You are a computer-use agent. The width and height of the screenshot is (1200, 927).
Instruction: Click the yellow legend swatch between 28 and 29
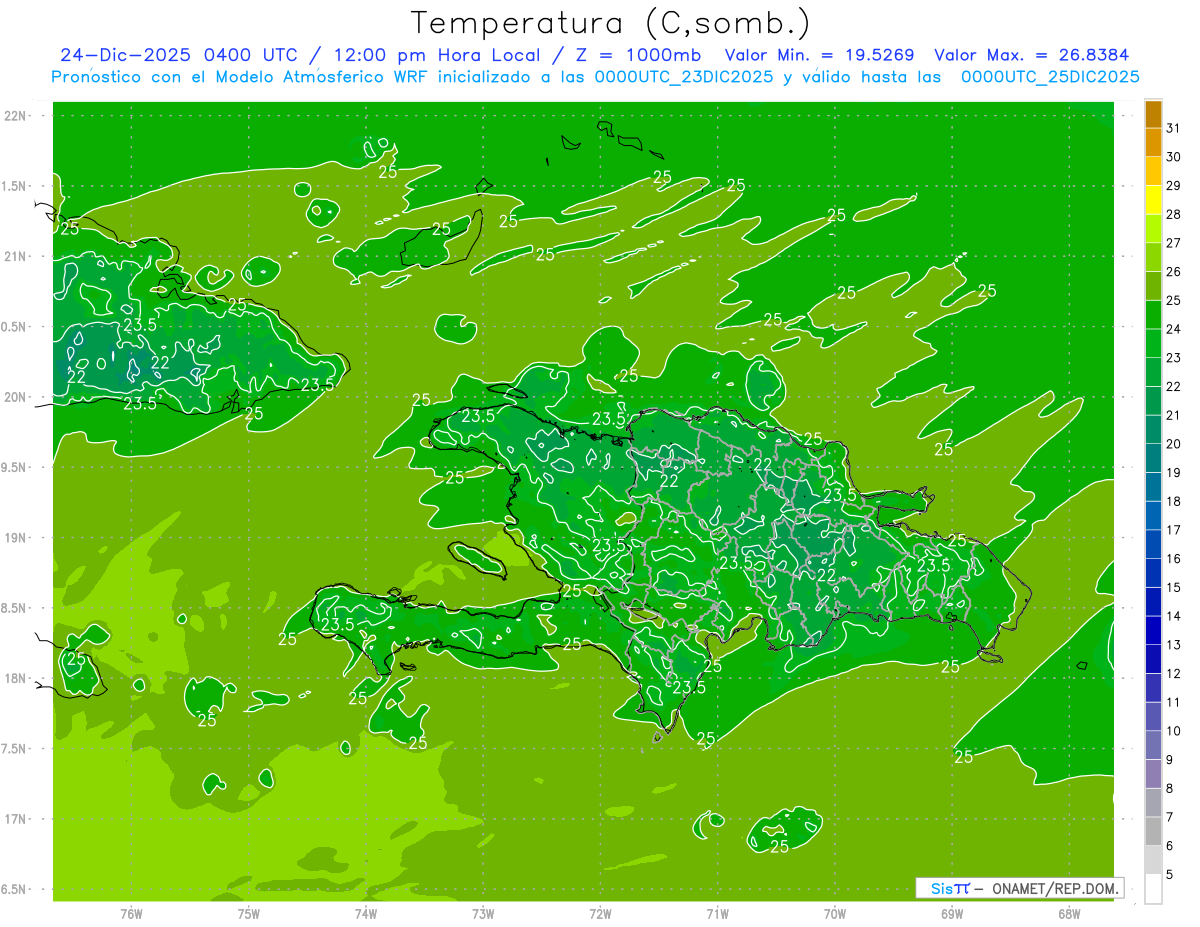point(1154,200)
